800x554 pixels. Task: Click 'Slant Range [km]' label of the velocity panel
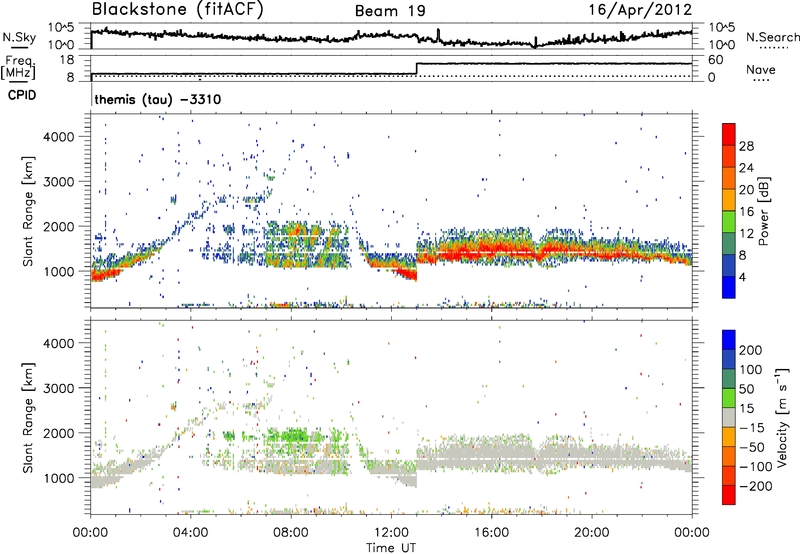28,418
